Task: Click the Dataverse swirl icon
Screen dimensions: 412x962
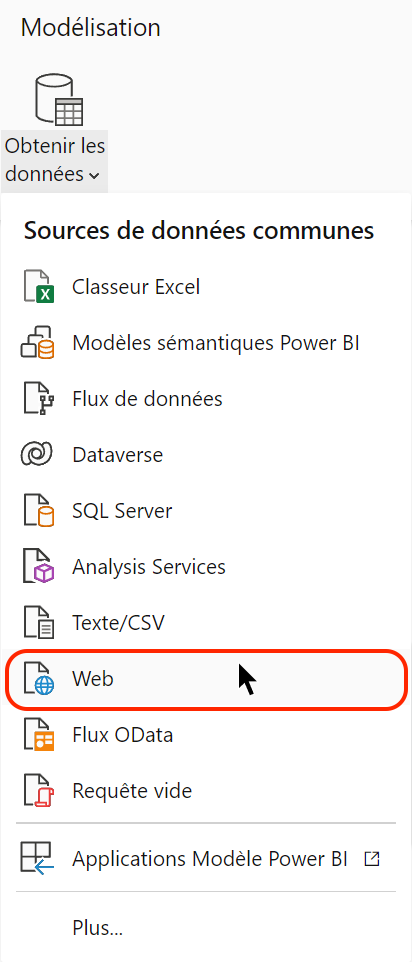Action: 39,455
